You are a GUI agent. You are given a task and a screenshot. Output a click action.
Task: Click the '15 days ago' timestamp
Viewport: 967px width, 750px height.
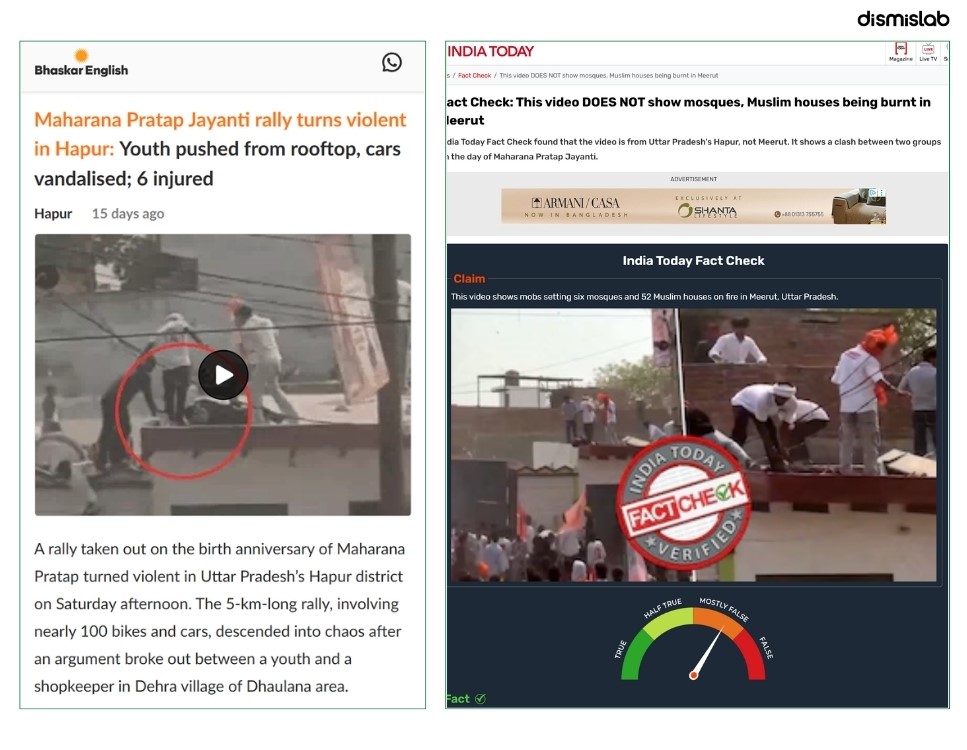click(x=128, y=213)
